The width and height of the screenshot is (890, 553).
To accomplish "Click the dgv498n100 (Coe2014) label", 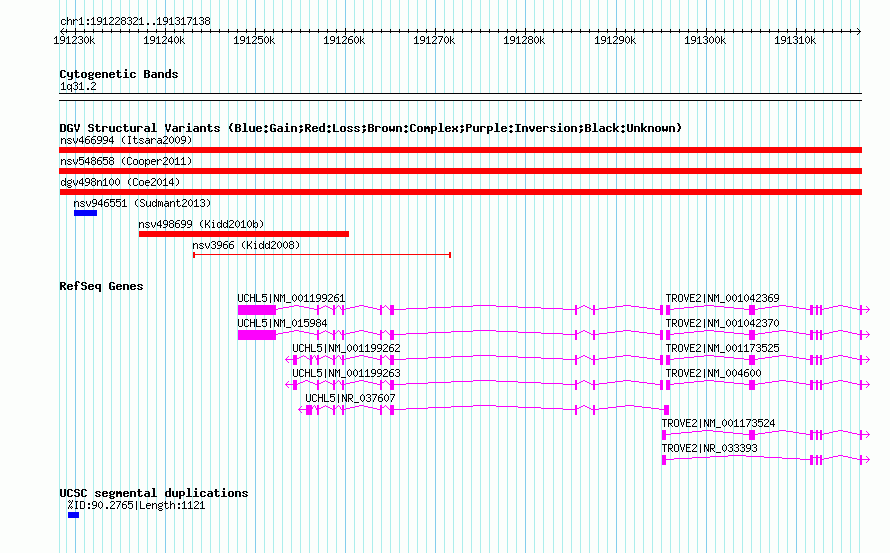I will click(x=120, y=182).
